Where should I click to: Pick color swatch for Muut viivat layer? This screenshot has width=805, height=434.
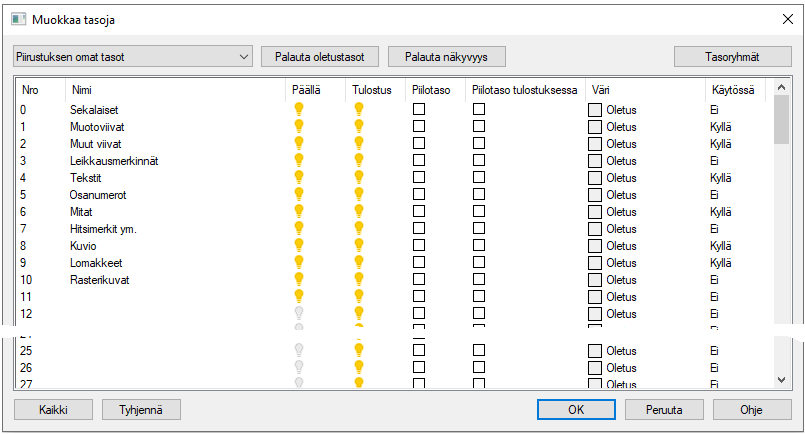pyautogui.click(x=595, y=143)
